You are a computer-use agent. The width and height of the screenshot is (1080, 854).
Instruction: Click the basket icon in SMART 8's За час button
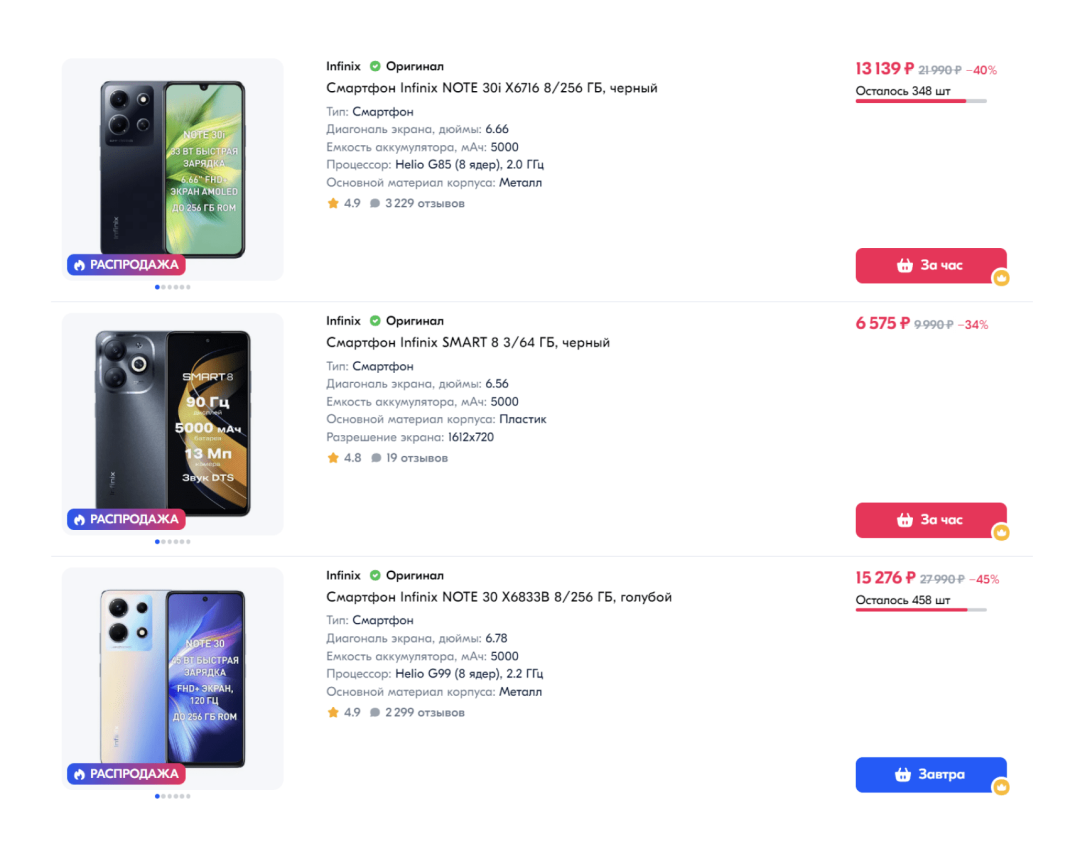coord(905,520)
